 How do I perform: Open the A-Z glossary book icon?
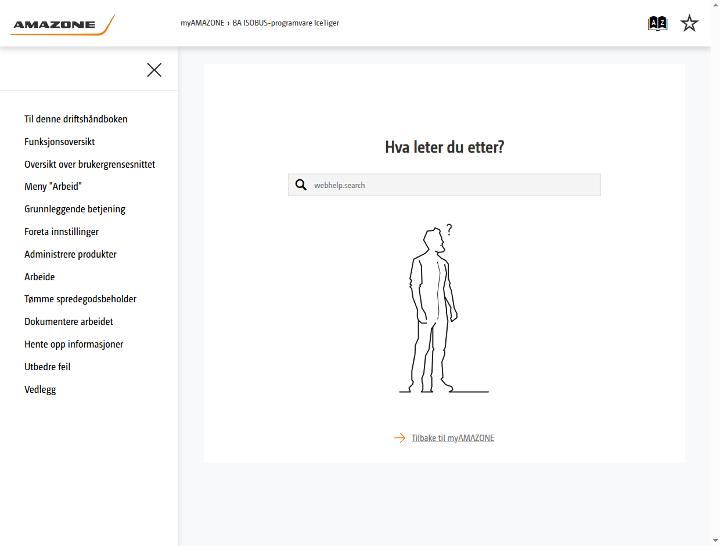(x=657, y=23)
